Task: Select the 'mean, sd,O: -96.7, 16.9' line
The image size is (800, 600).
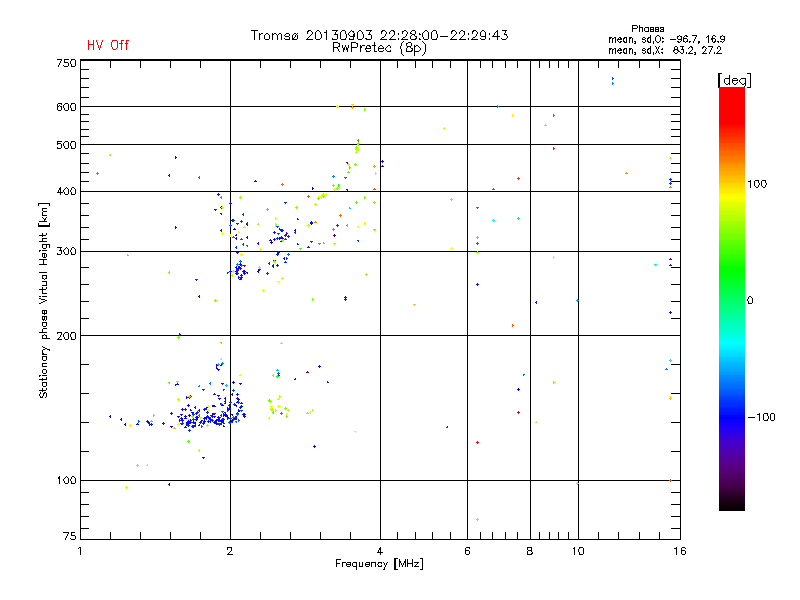Action: click(666, 39)
